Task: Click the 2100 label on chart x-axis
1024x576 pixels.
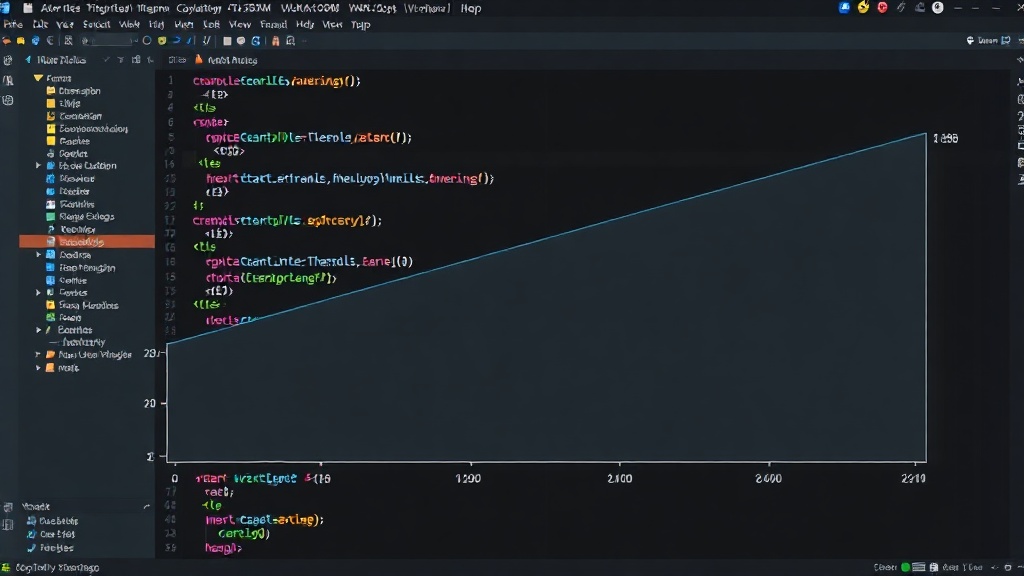Action: click(619, 478)
